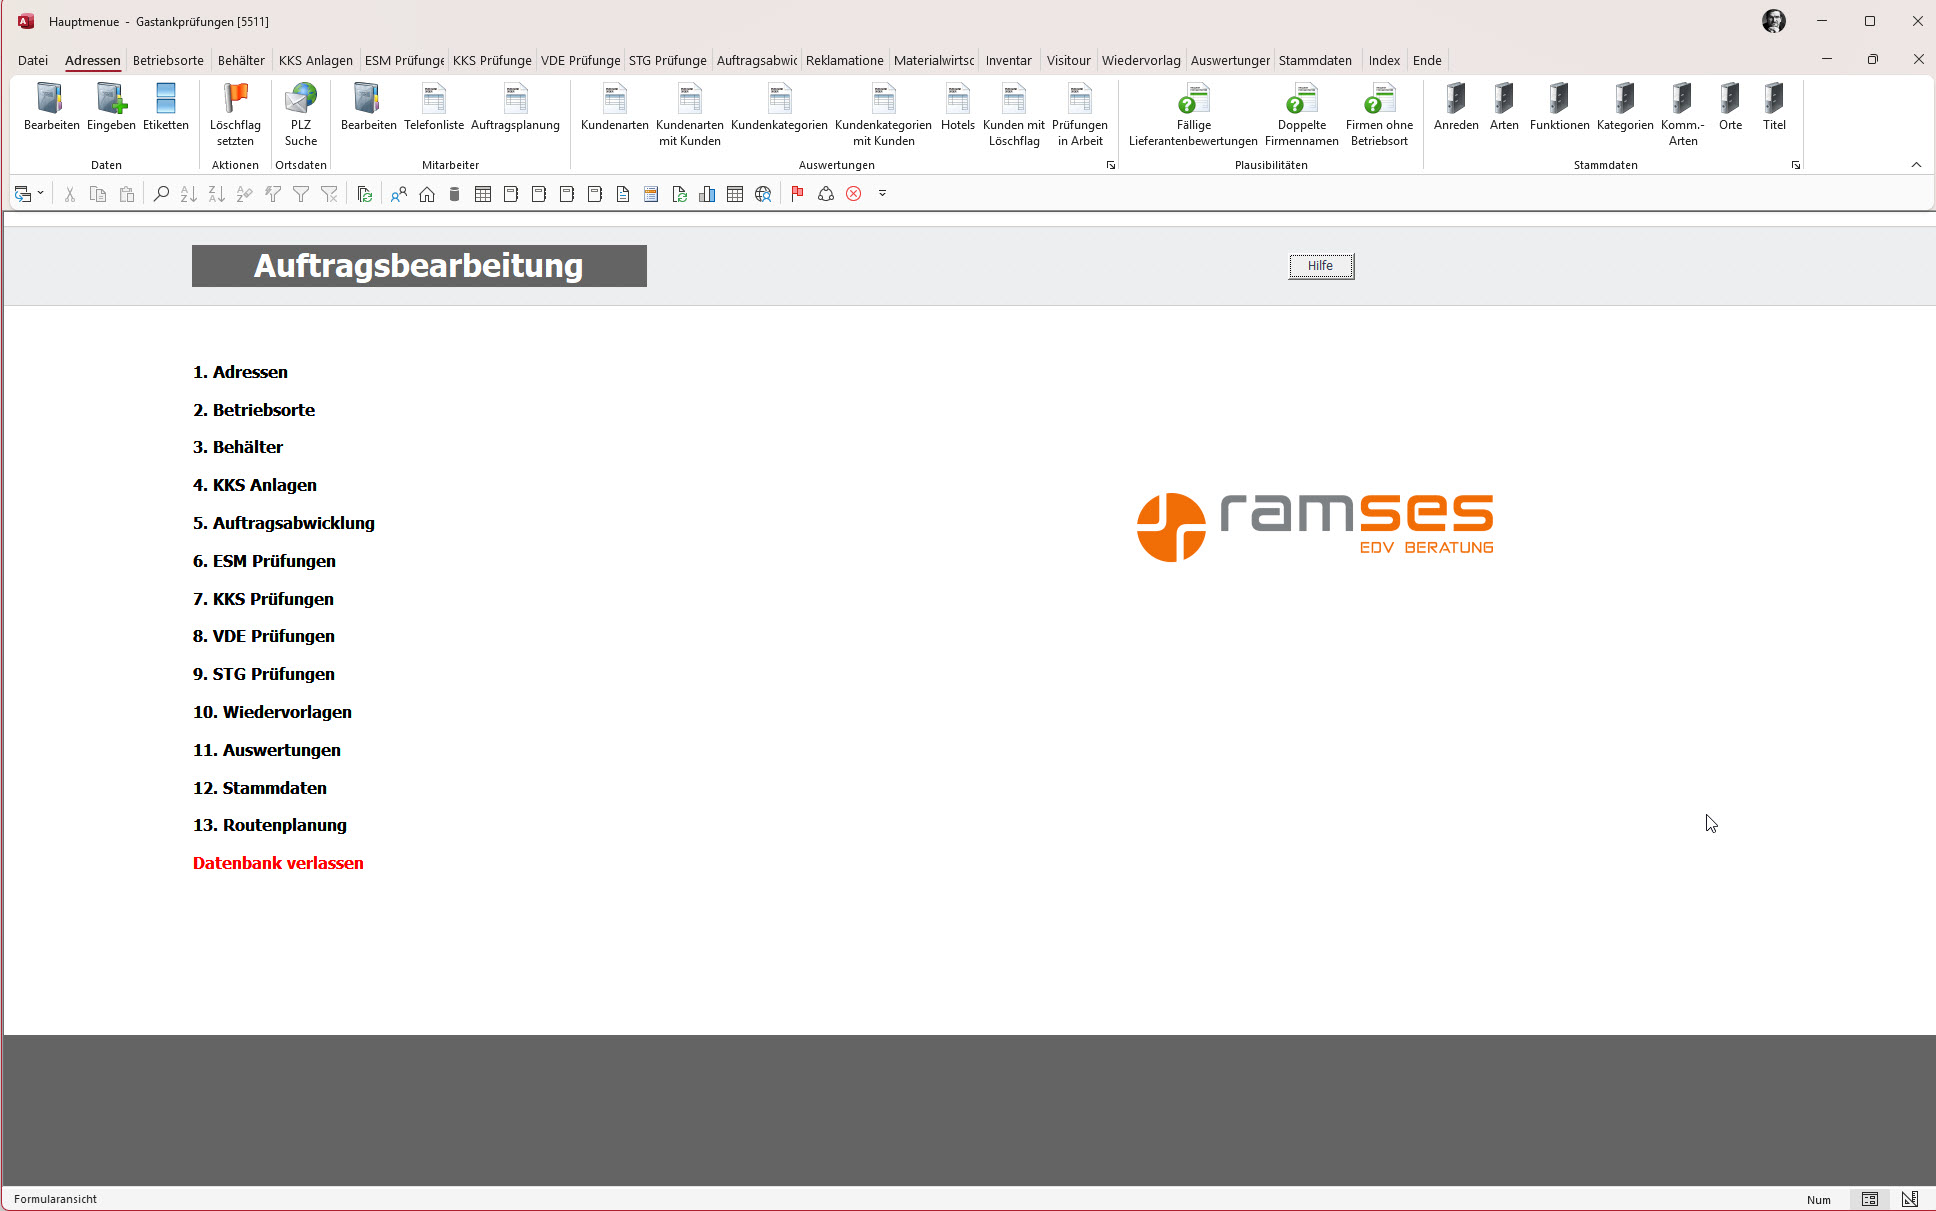
Task: Open the Komm.-Arten master data
Action: coord(1683,115)
